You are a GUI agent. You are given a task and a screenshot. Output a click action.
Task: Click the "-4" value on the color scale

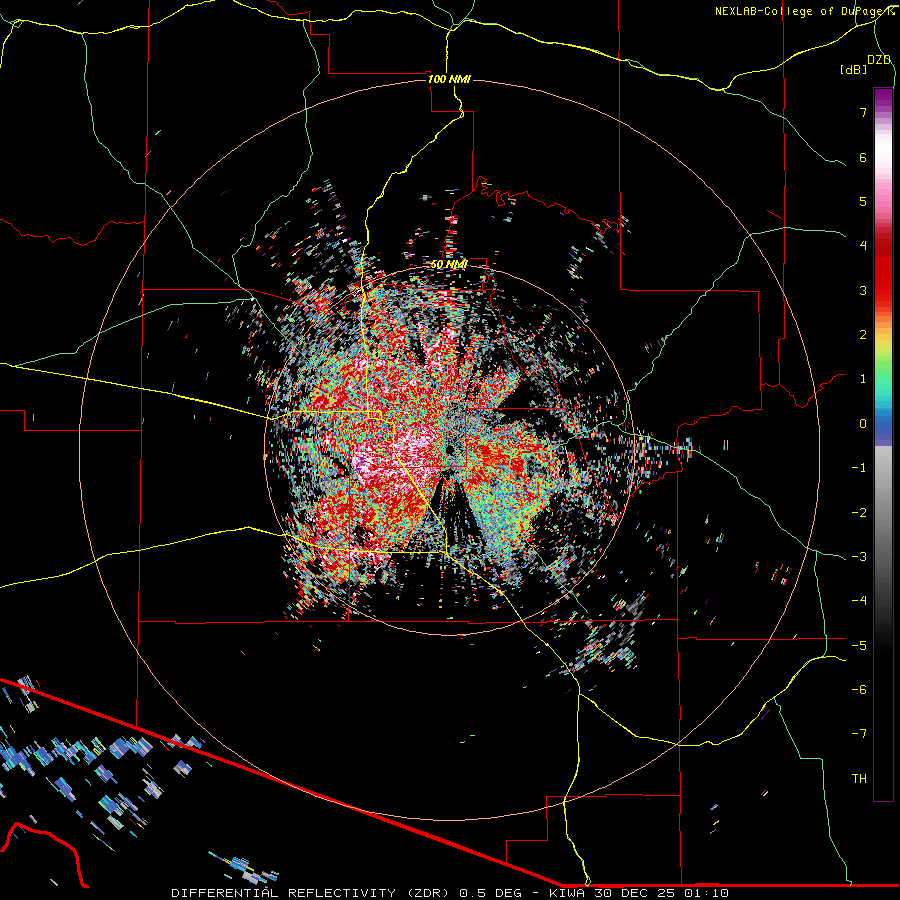pos(859,601)
